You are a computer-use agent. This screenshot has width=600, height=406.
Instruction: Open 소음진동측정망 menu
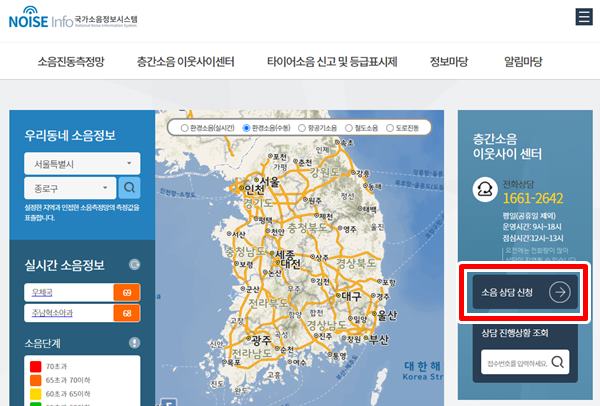pos(71,61)
